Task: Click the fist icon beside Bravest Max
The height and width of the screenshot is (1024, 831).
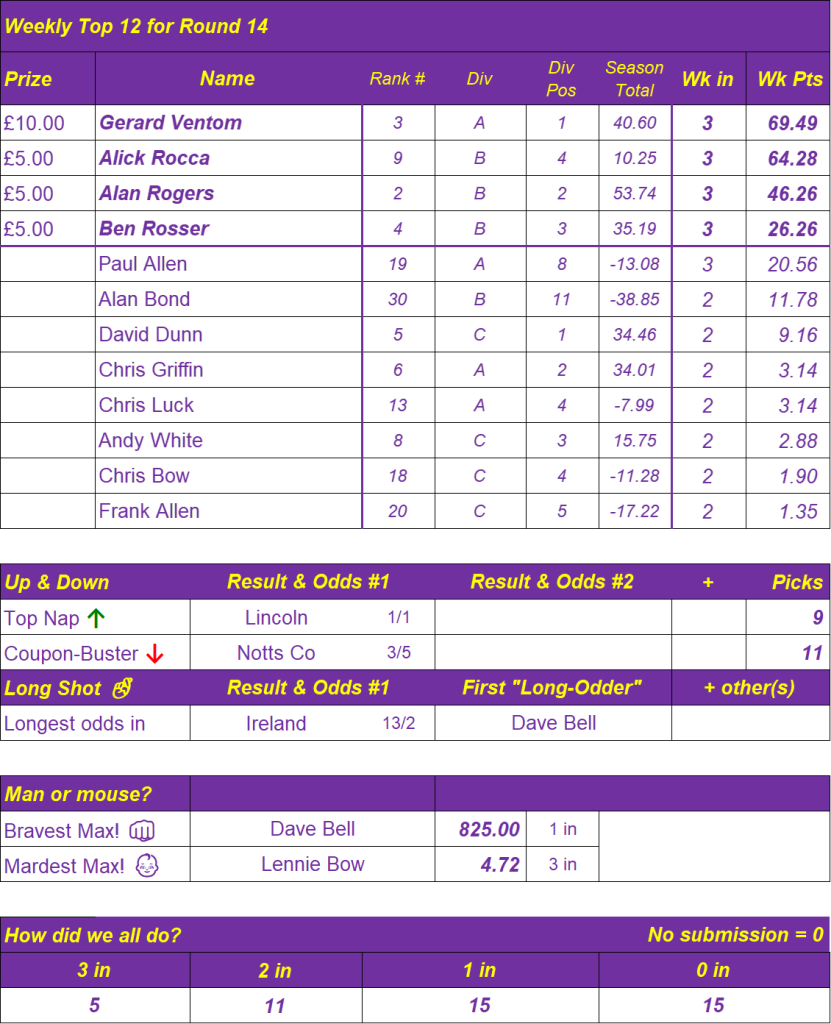Action: click(x=144, y=830)
